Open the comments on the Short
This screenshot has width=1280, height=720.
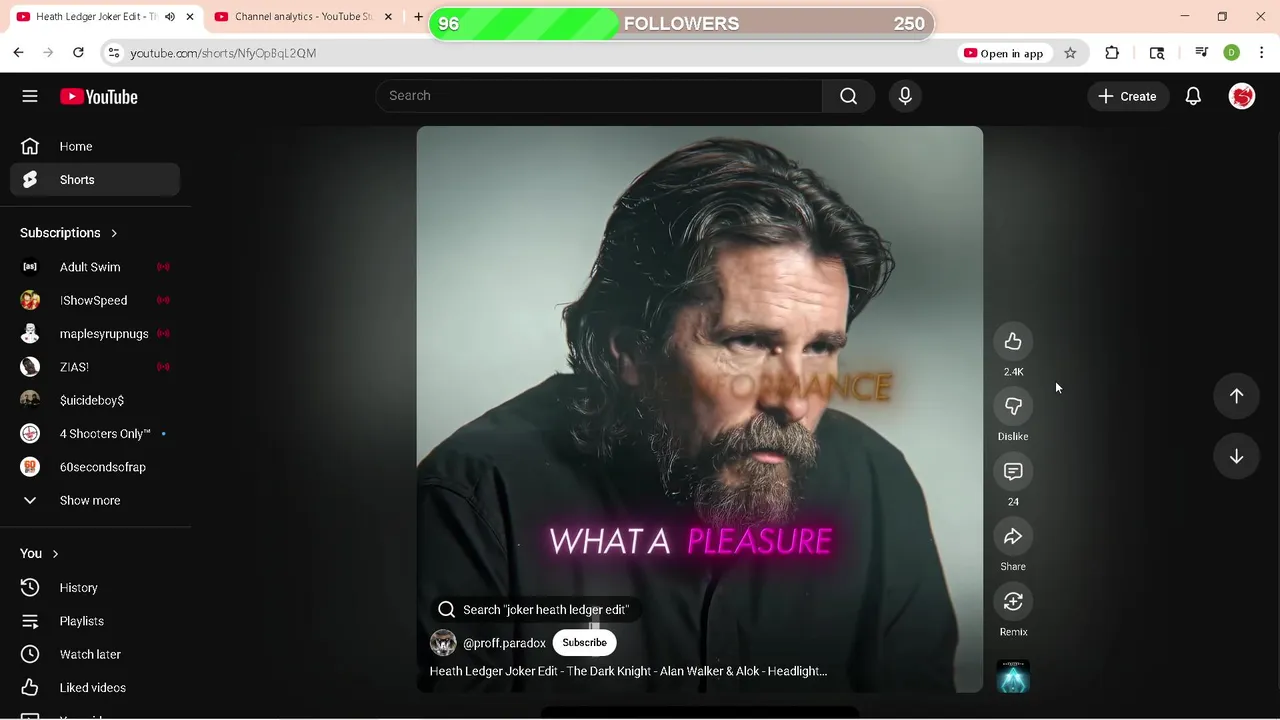coord(1013,472)
